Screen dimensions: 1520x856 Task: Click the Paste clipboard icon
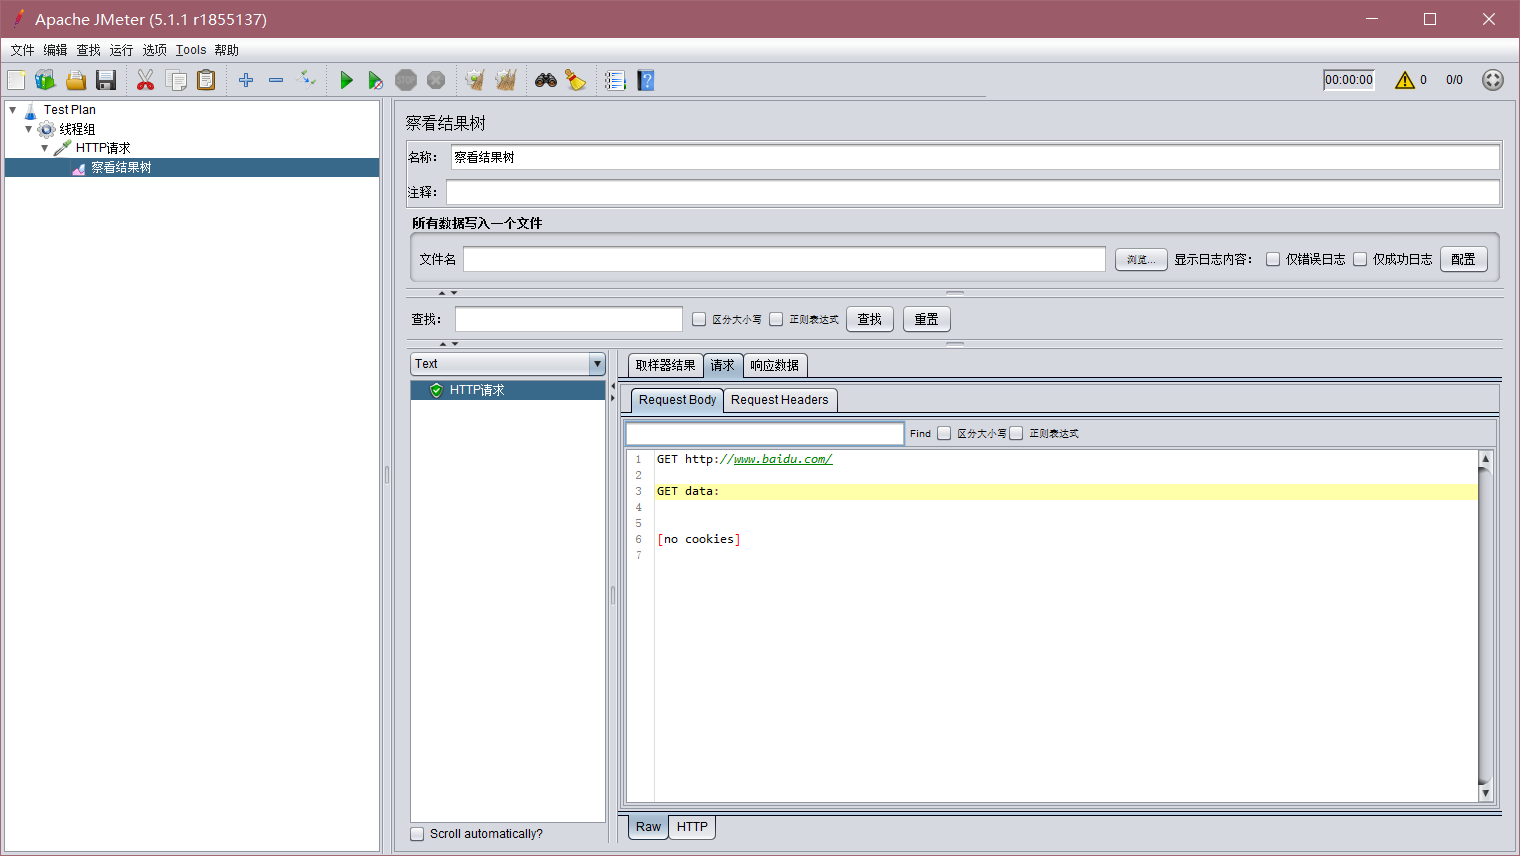pos(206,80)
